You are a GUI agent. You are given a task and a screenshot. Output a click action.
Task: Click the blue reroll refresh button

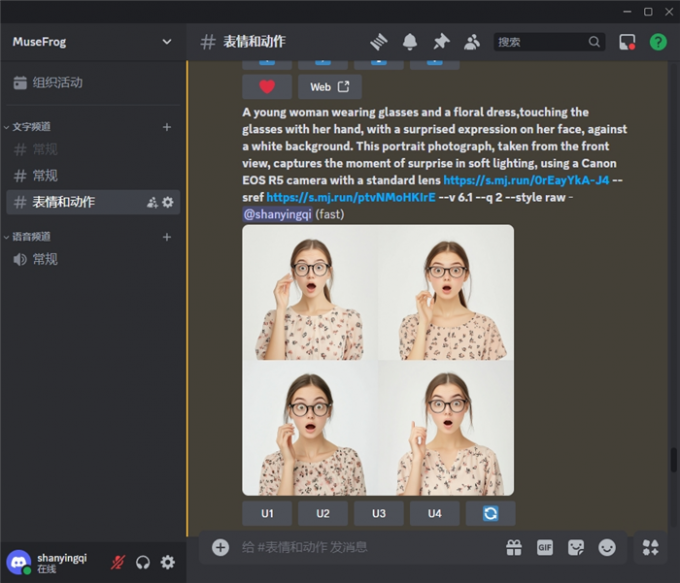point(490,514)
